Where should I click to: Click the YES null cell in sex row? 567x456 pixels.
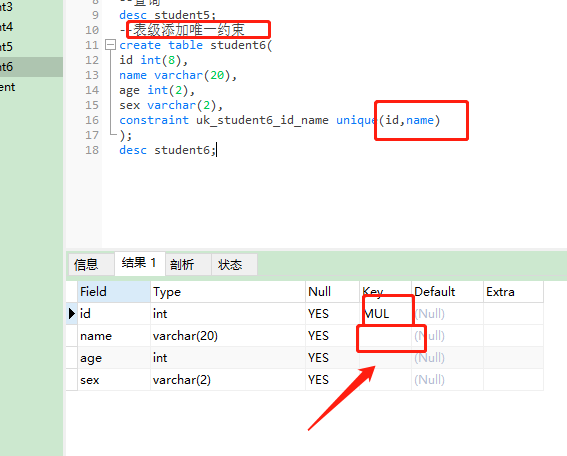332,380
